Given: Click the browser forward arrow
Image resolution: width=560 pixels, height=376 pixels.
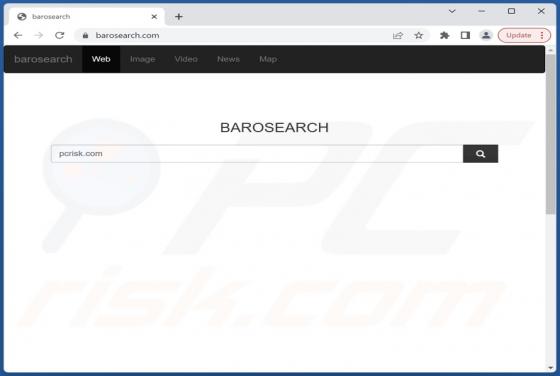Looking at the screenshot, I should point(39,35).
